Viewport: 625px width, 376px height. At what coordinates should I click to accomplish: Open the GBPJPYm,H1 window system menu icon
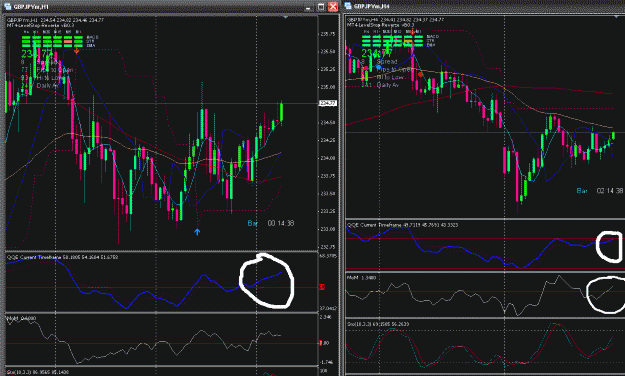(7, 6)
